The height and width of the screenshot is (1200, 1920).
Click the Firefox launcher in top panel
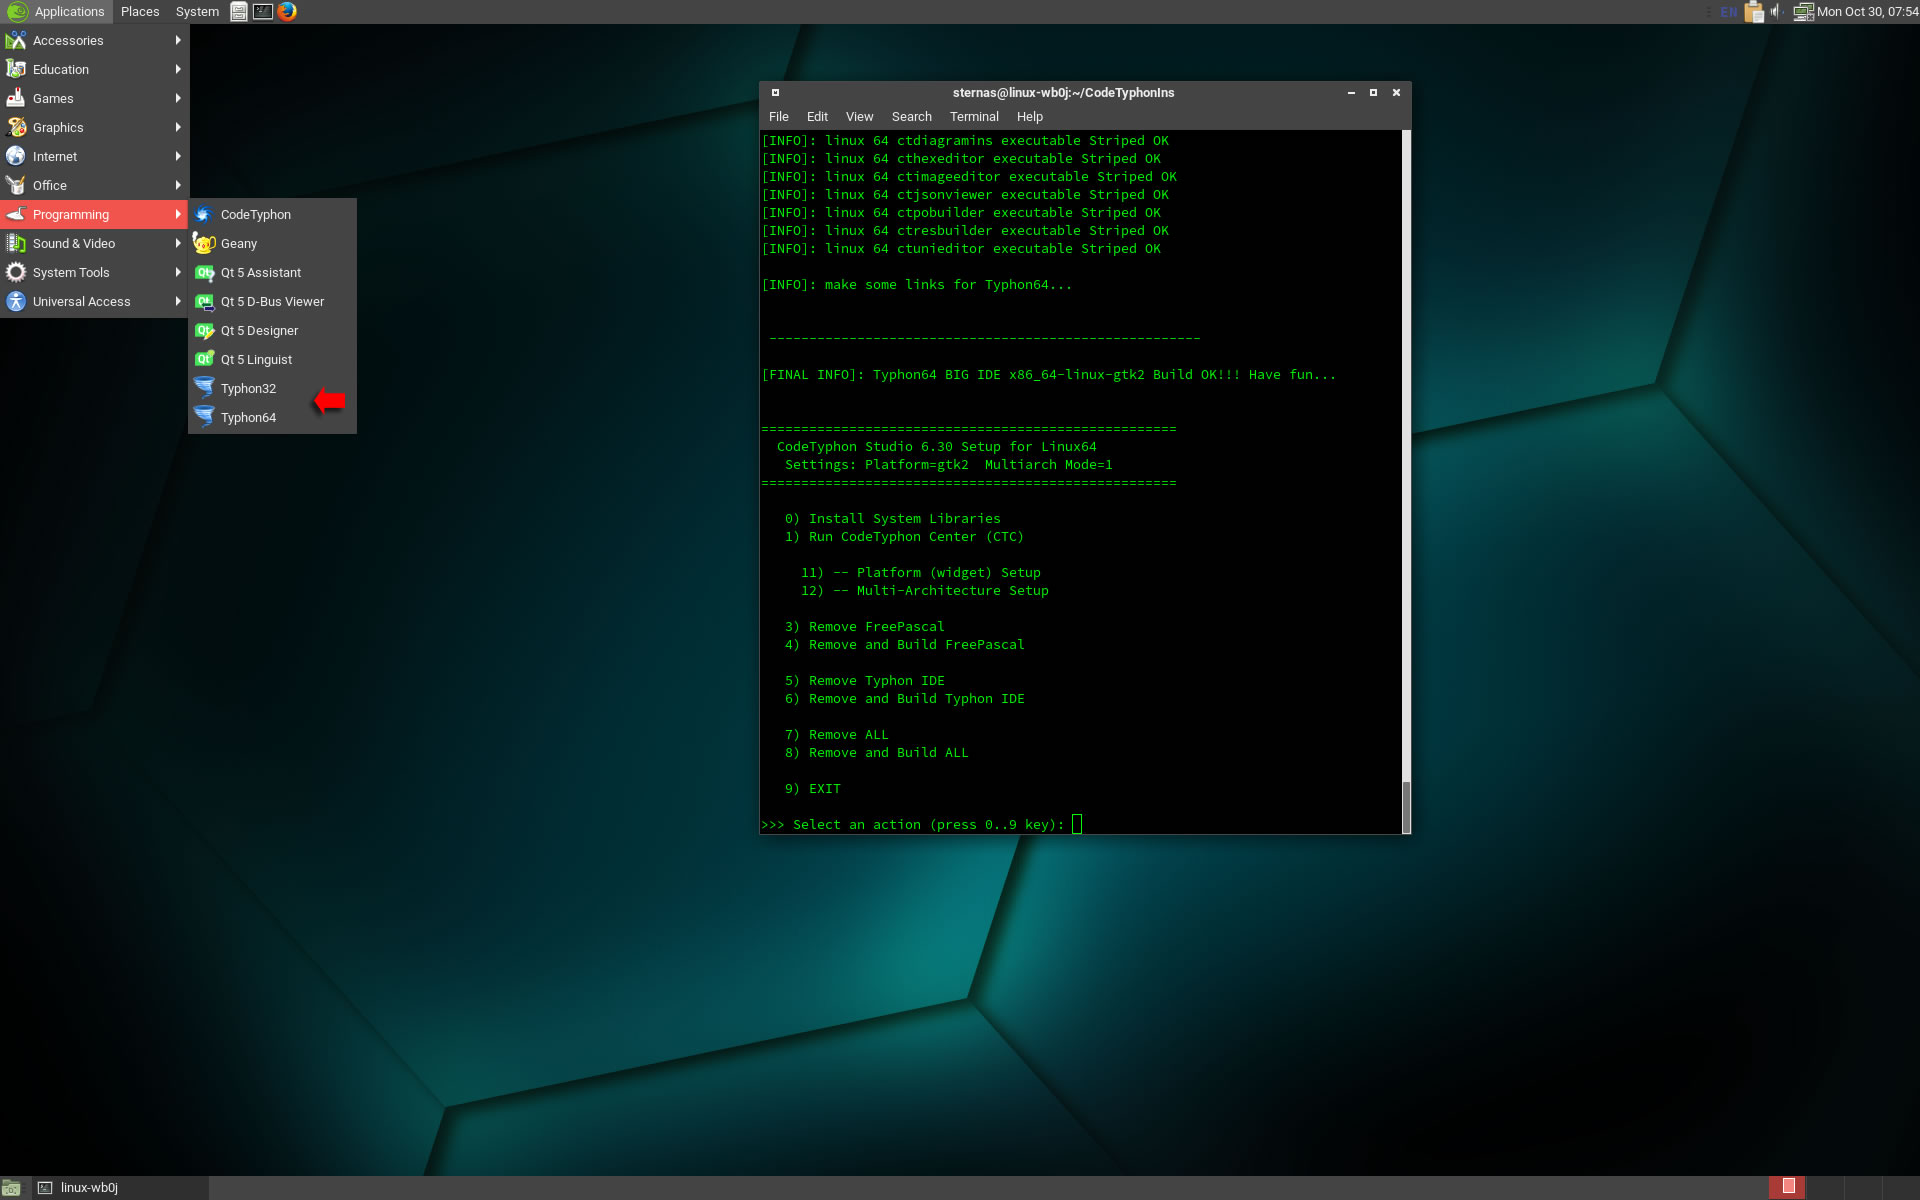pyautogui.click(x=287, y=11)
